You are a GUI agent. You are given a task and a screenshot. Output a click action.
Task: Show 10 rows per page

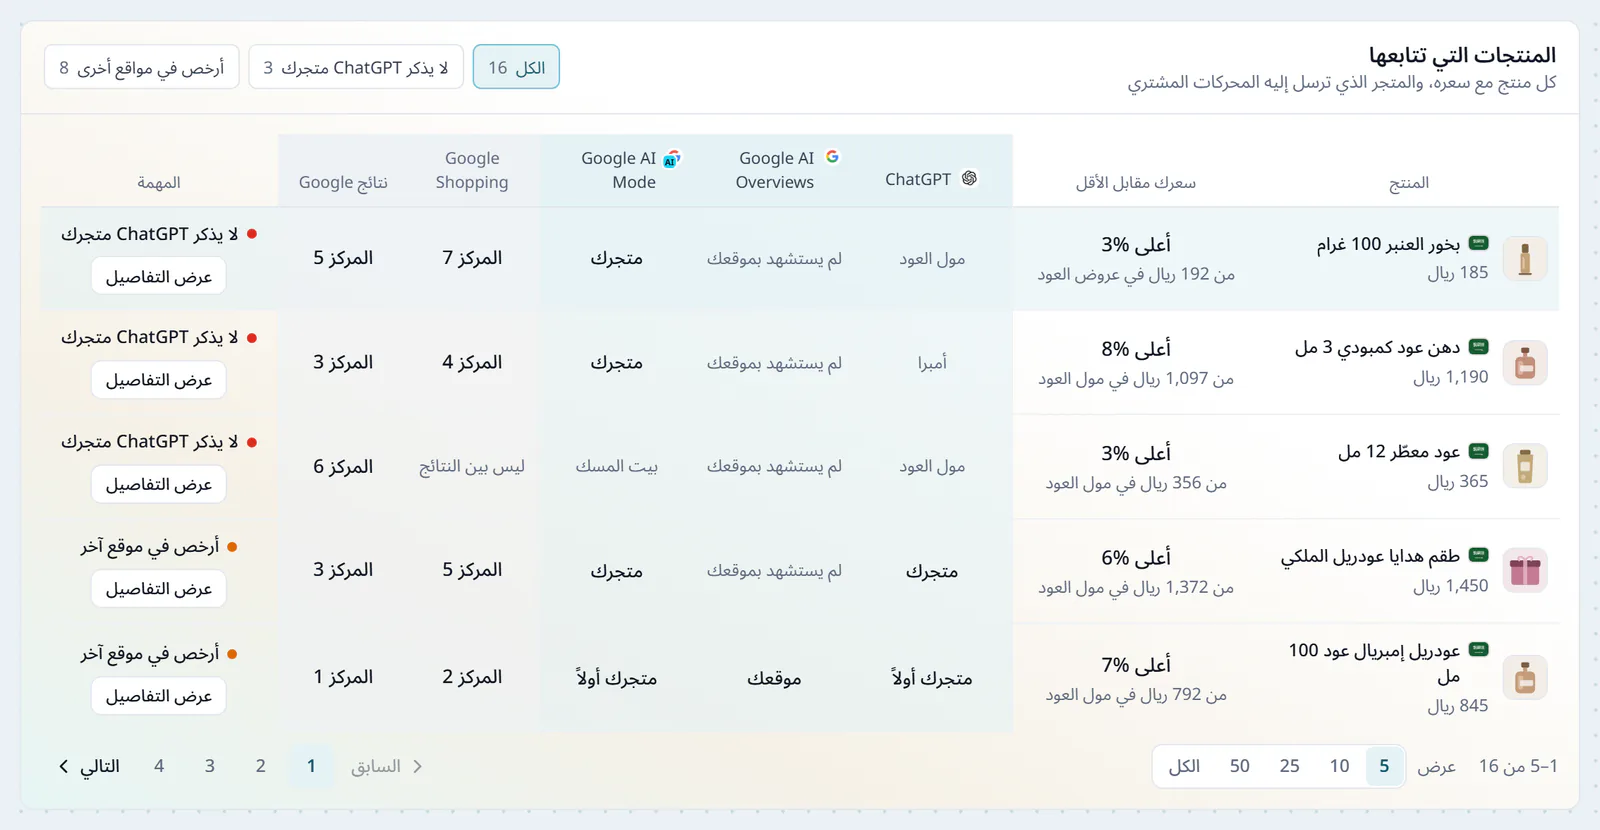point(1339,766)
